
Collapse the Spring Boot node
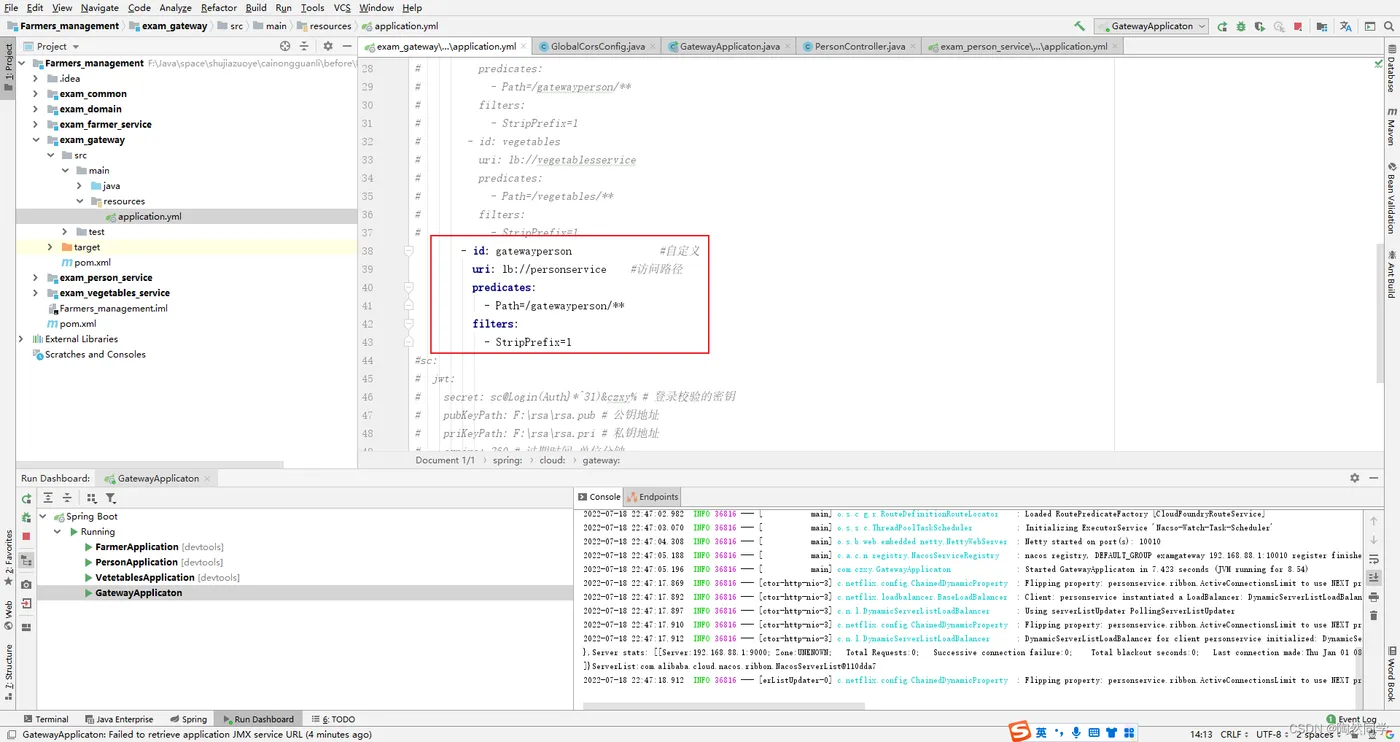pos(43,517)
